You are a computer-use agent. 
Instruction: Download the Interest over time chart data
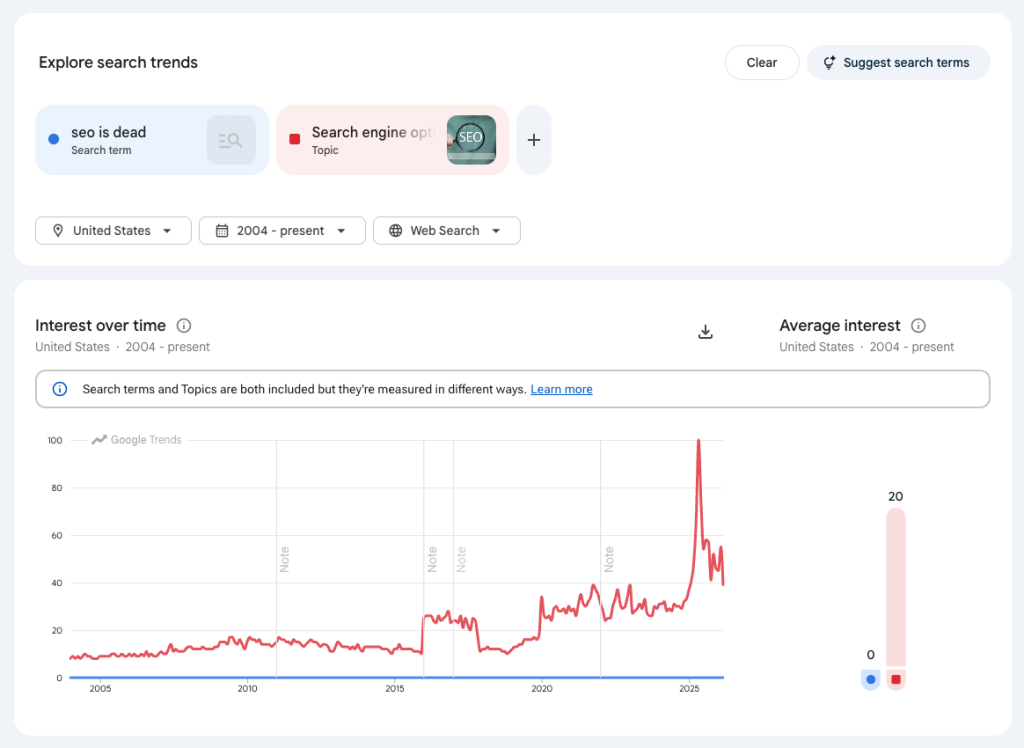[705, 332]
